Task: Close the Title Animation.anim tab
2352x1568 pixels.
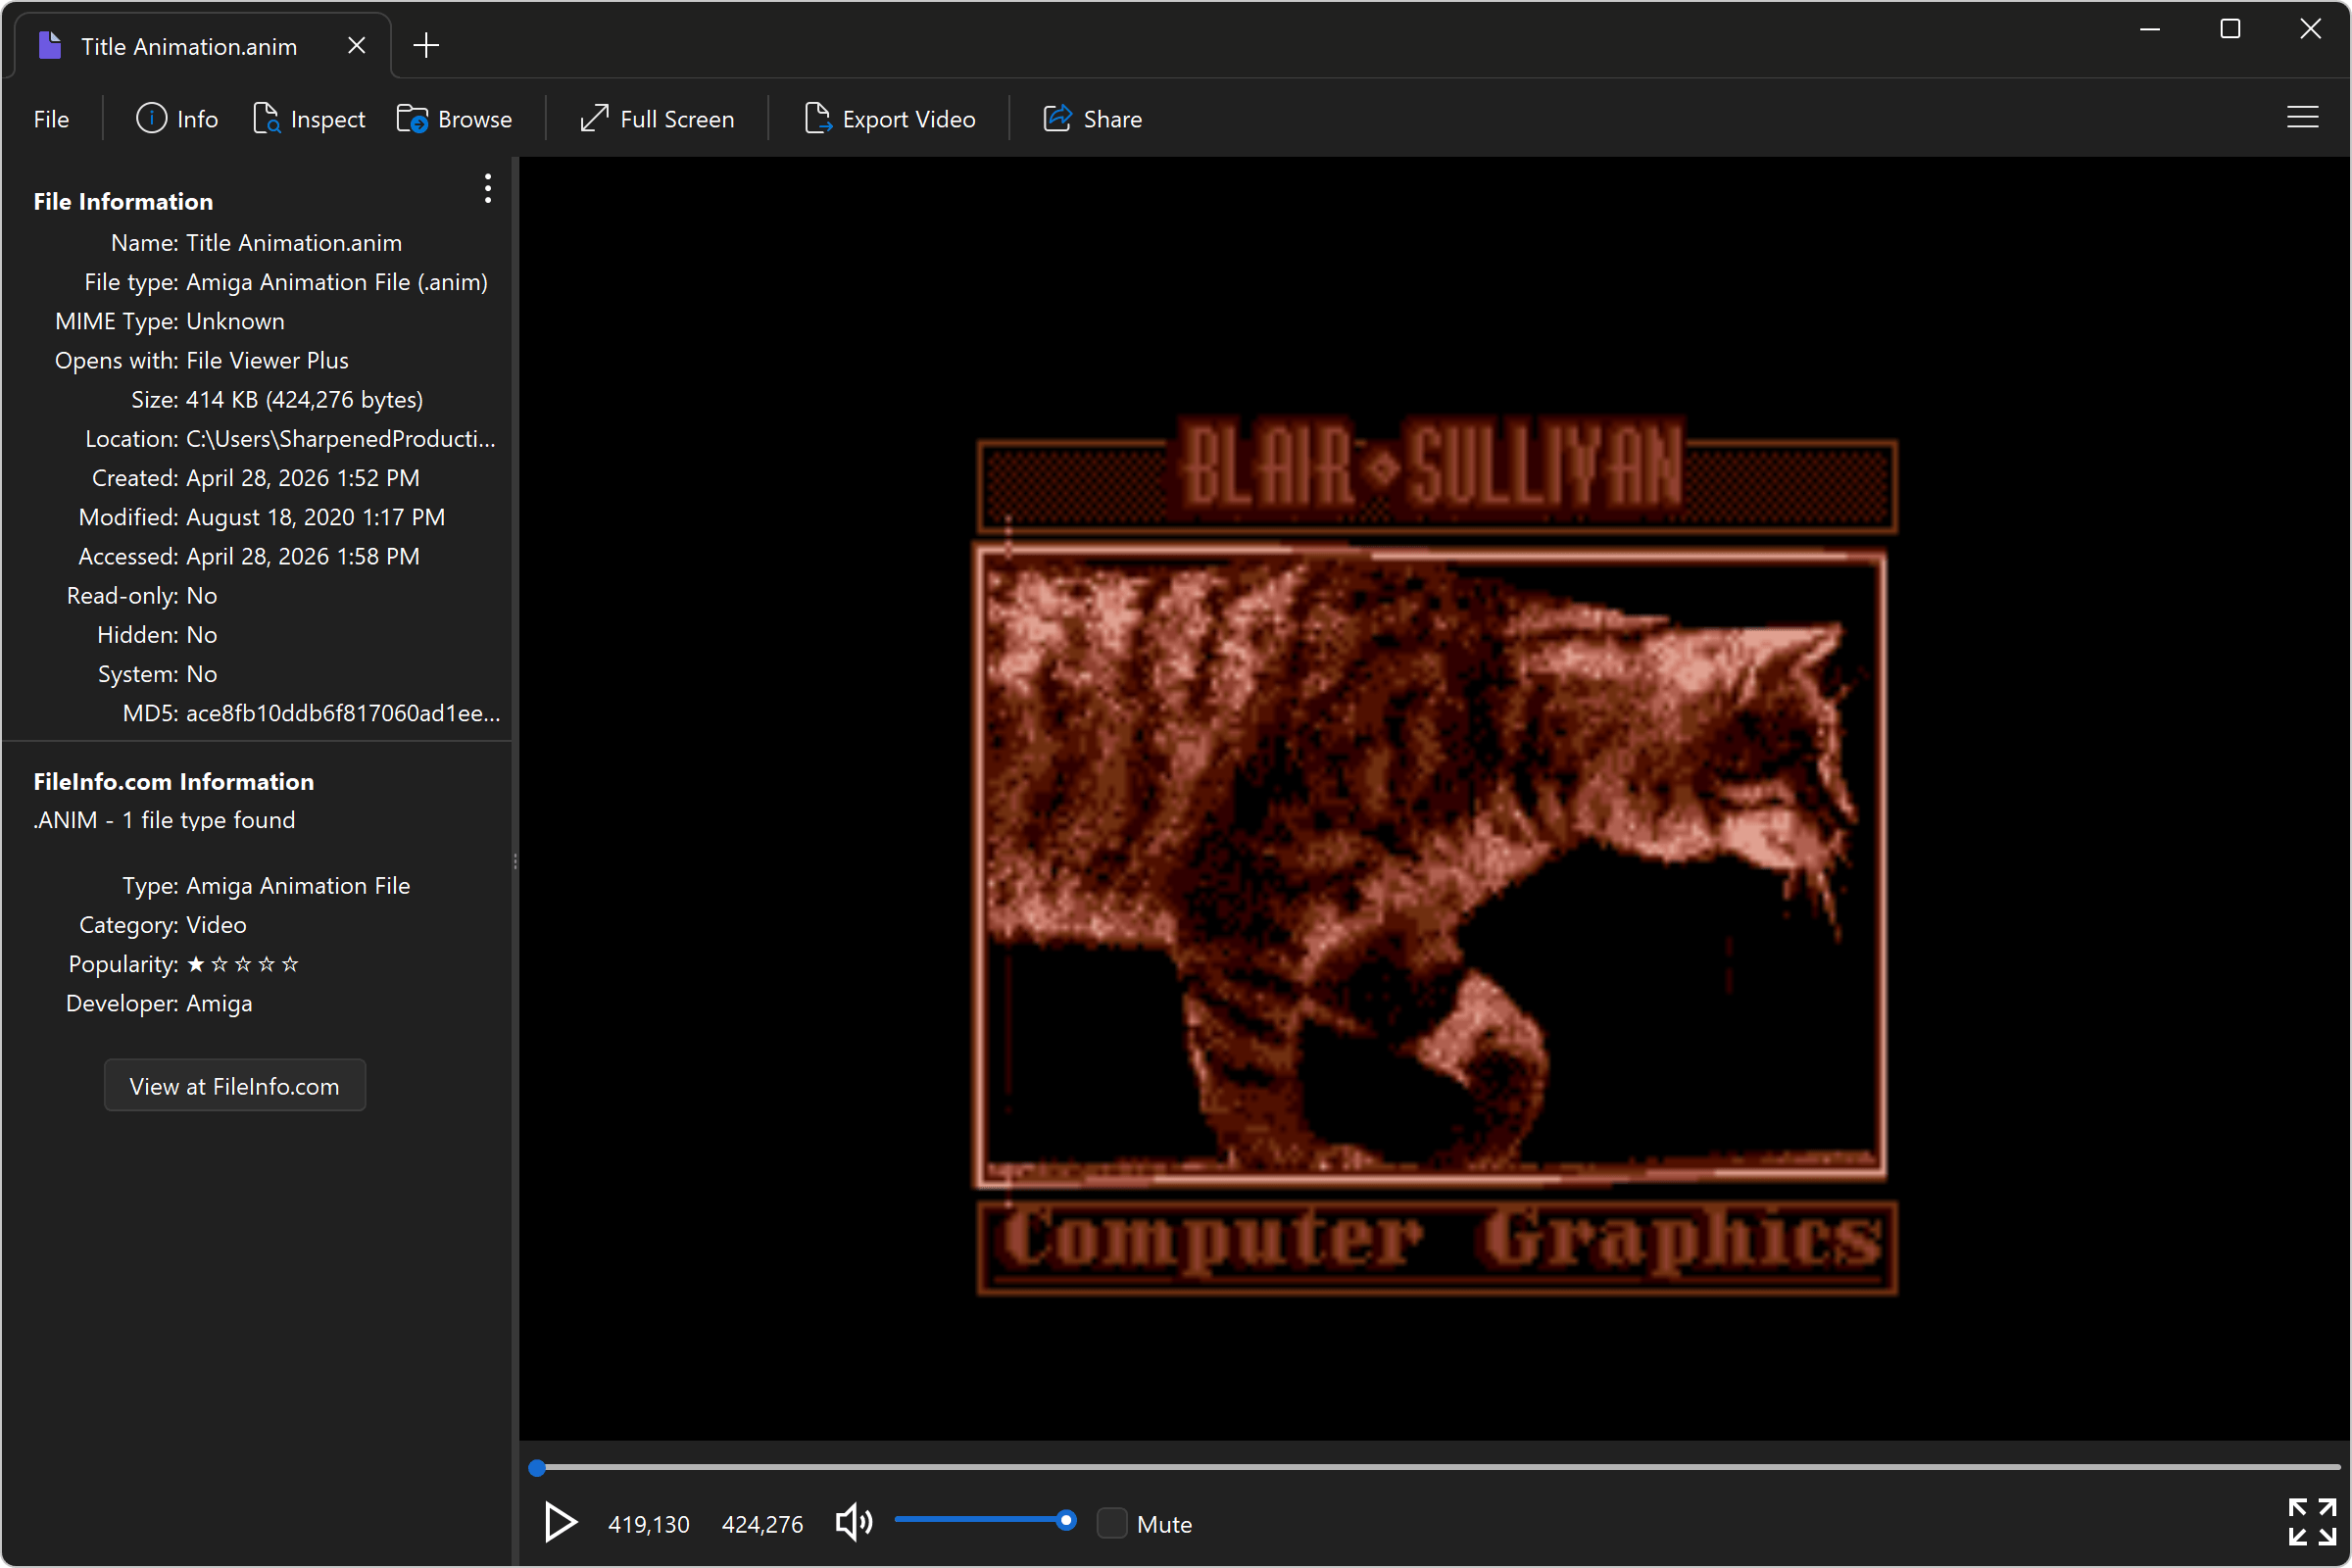Action: click(x=356, y=46)
